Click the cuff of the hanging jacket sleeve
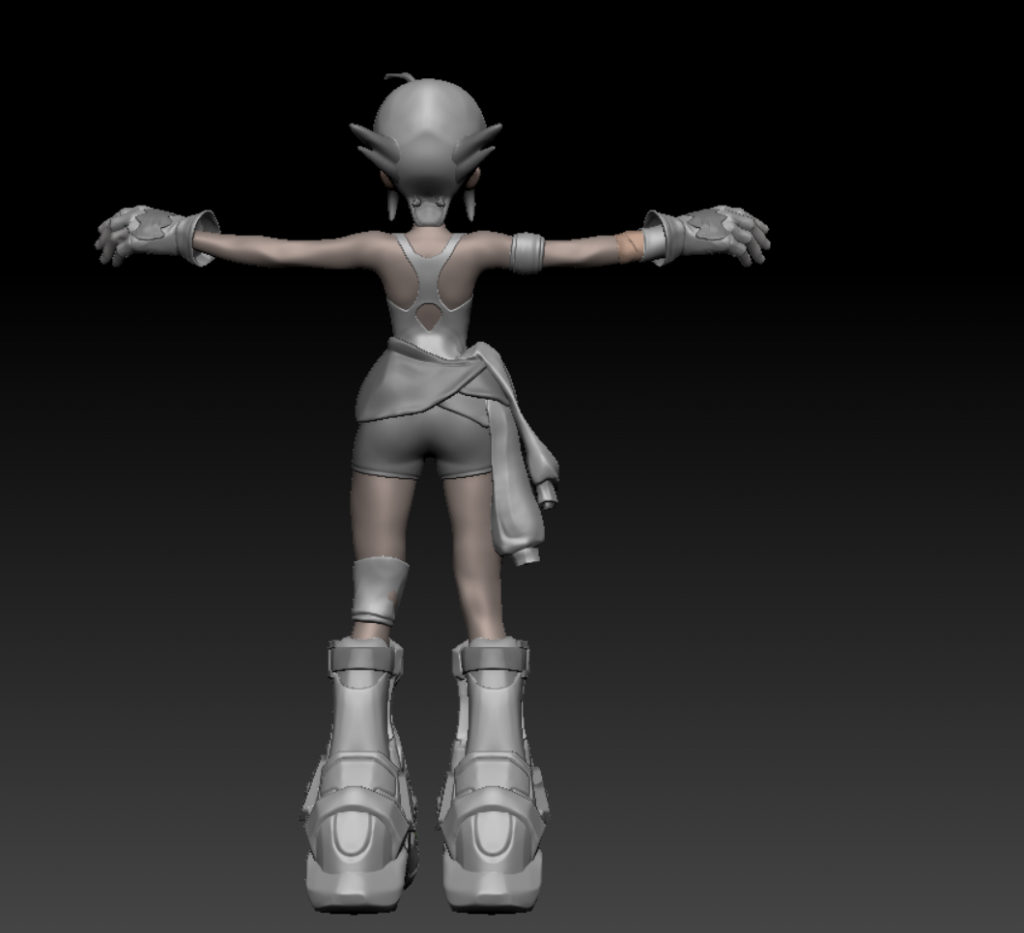This screenshot has height=933, width=1024. click(x=528, y=555)
